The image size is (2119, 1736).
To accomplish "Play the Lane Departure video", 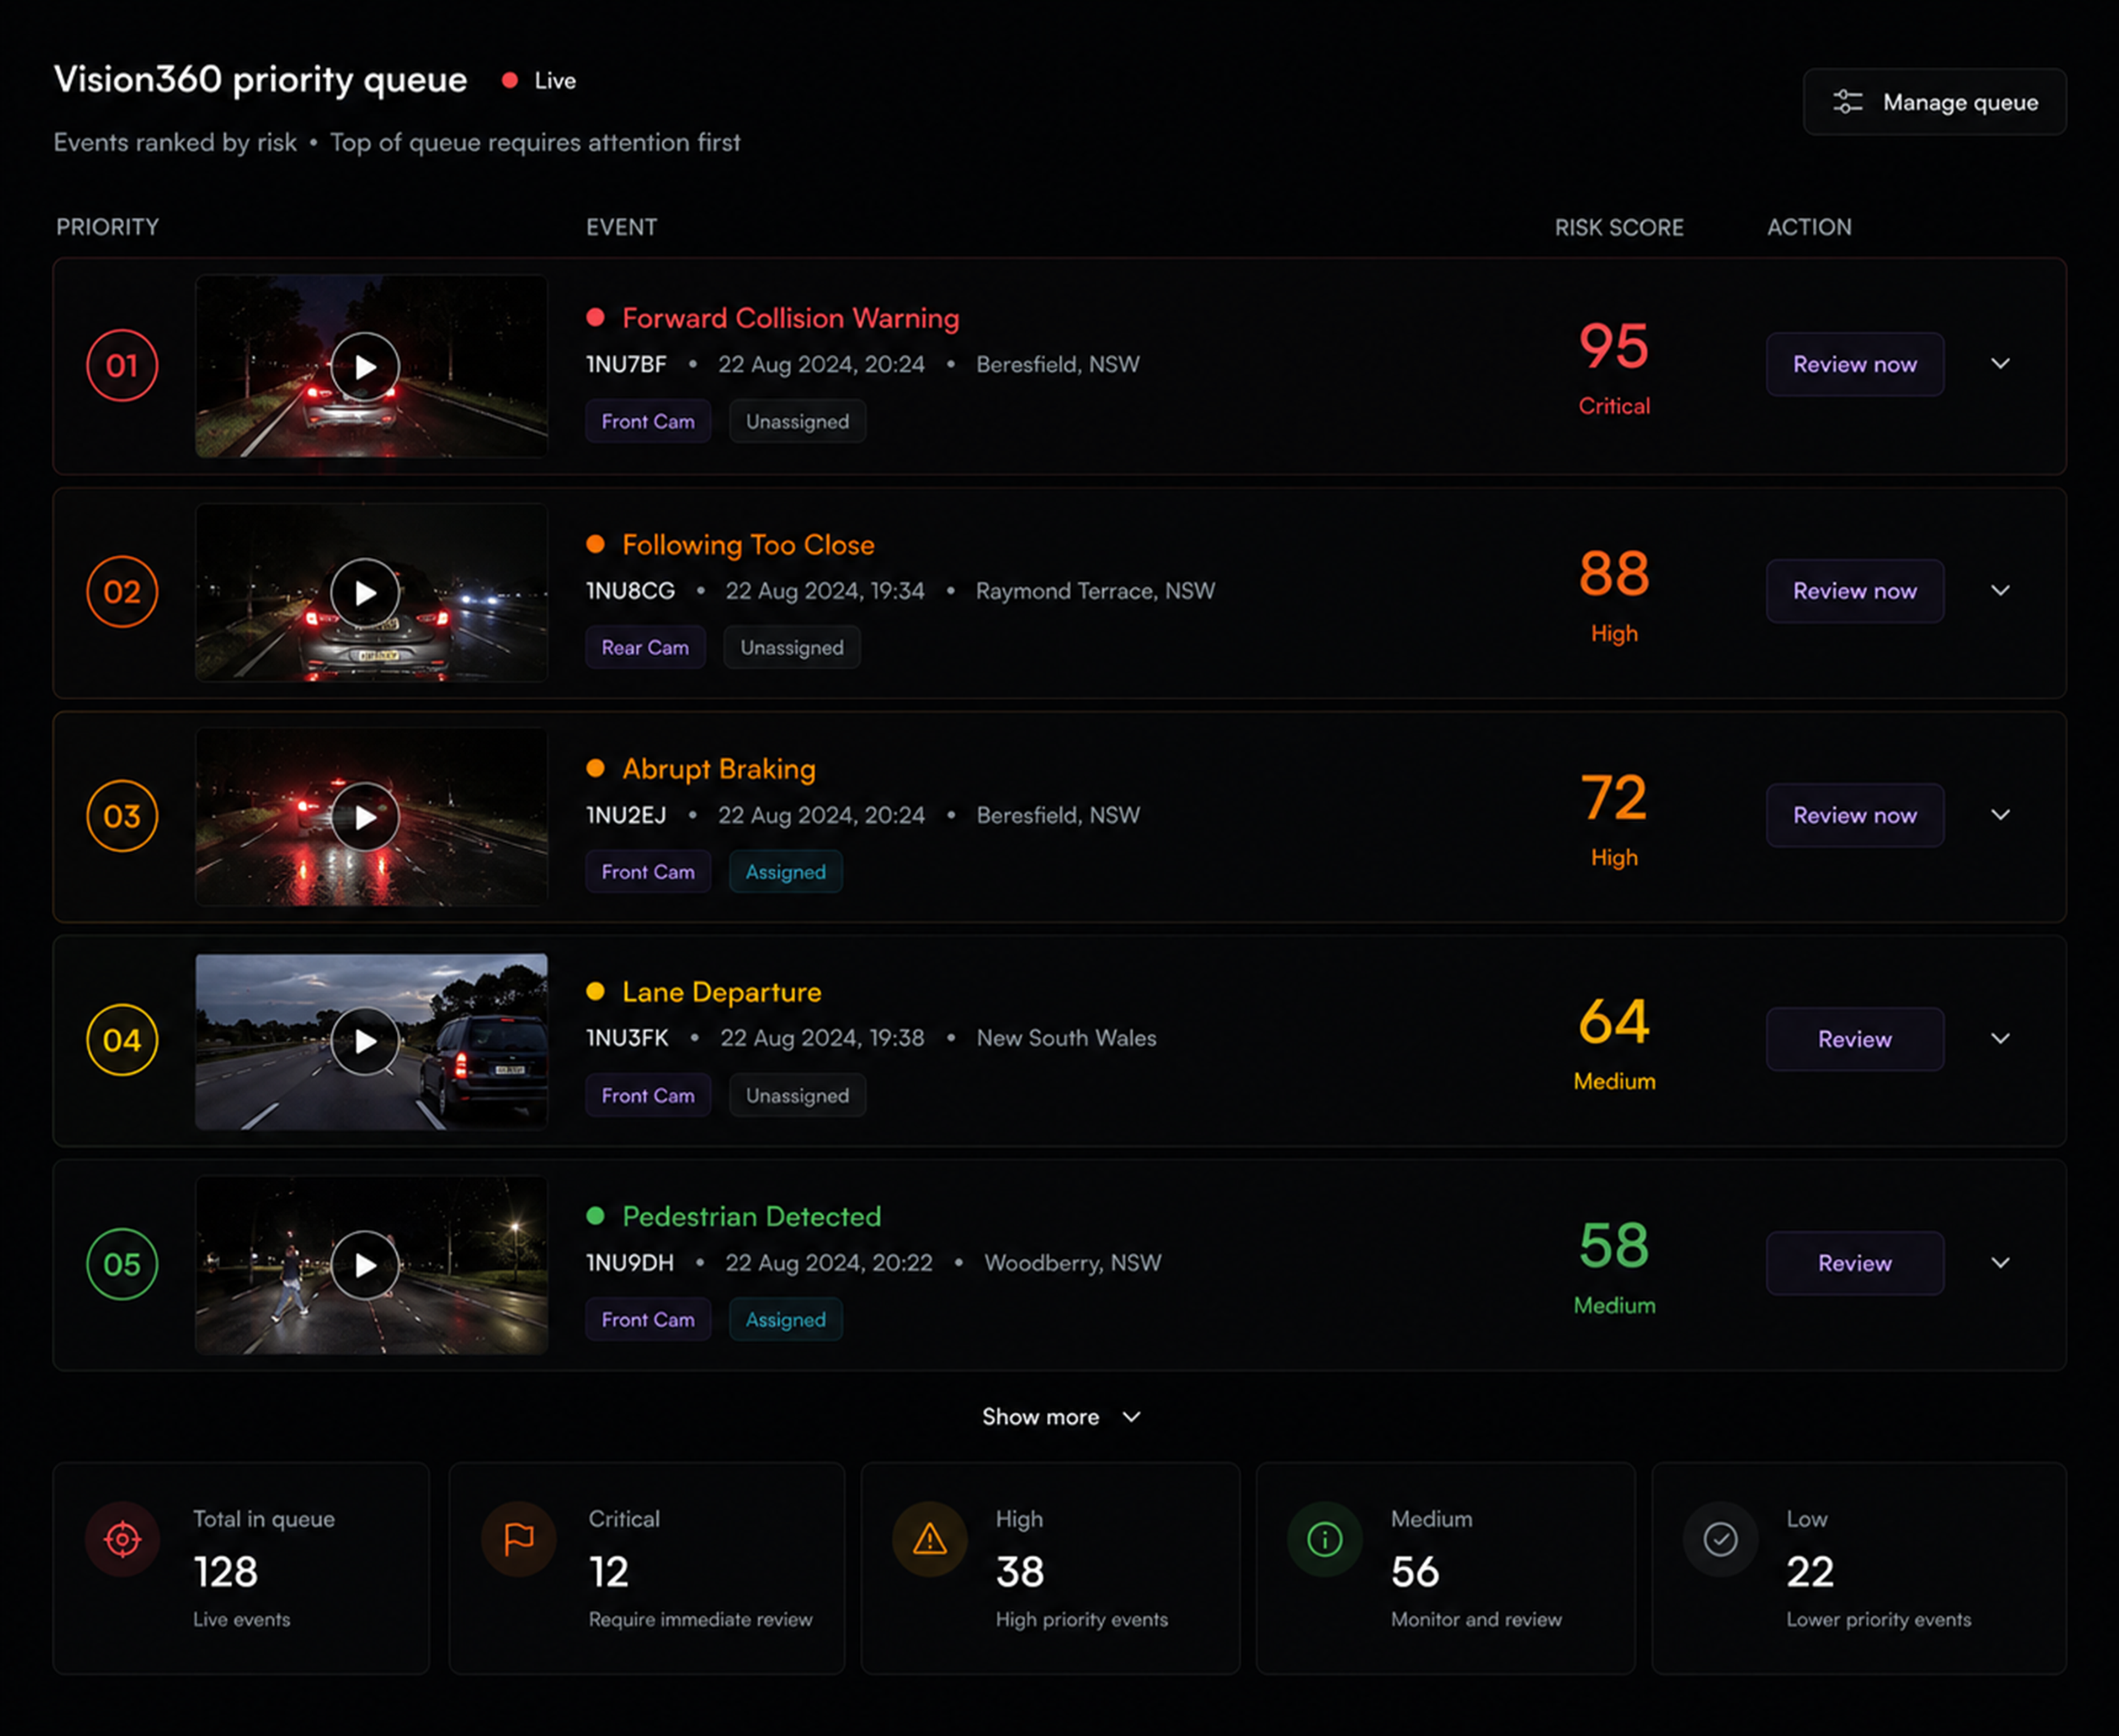I will (365, 1041).
